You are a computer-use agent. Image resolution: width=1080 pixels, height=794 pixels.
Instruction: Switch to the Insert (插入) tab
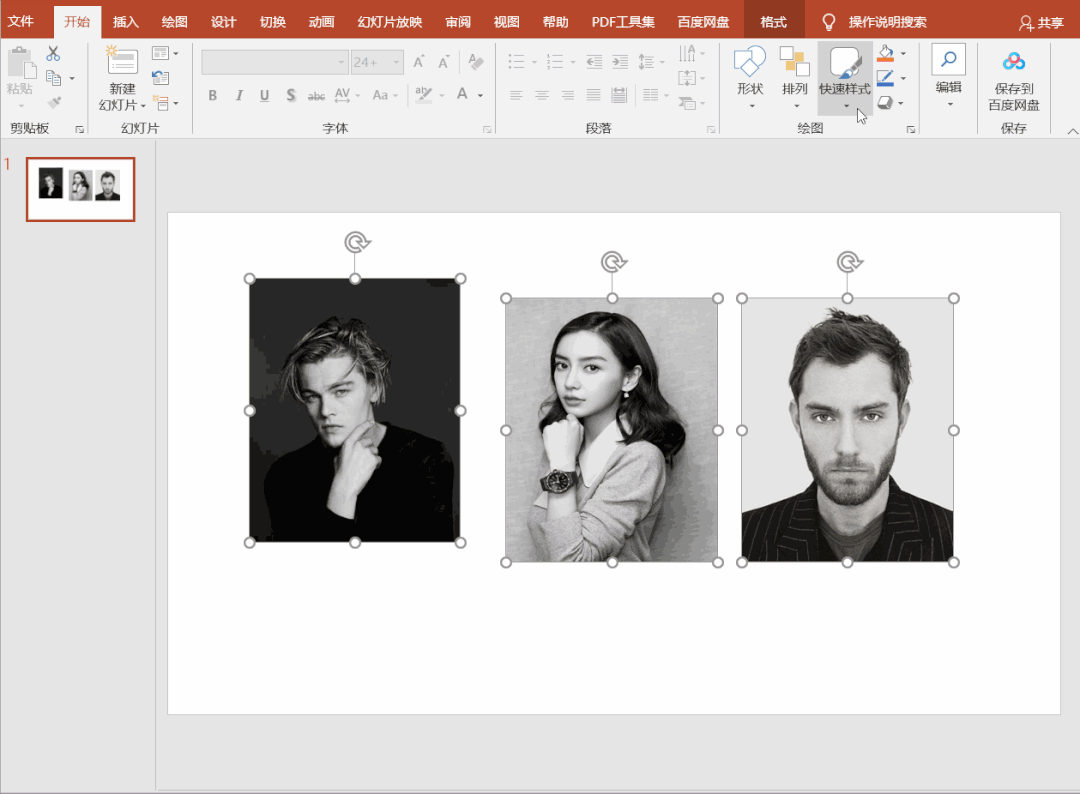(126, 22)
